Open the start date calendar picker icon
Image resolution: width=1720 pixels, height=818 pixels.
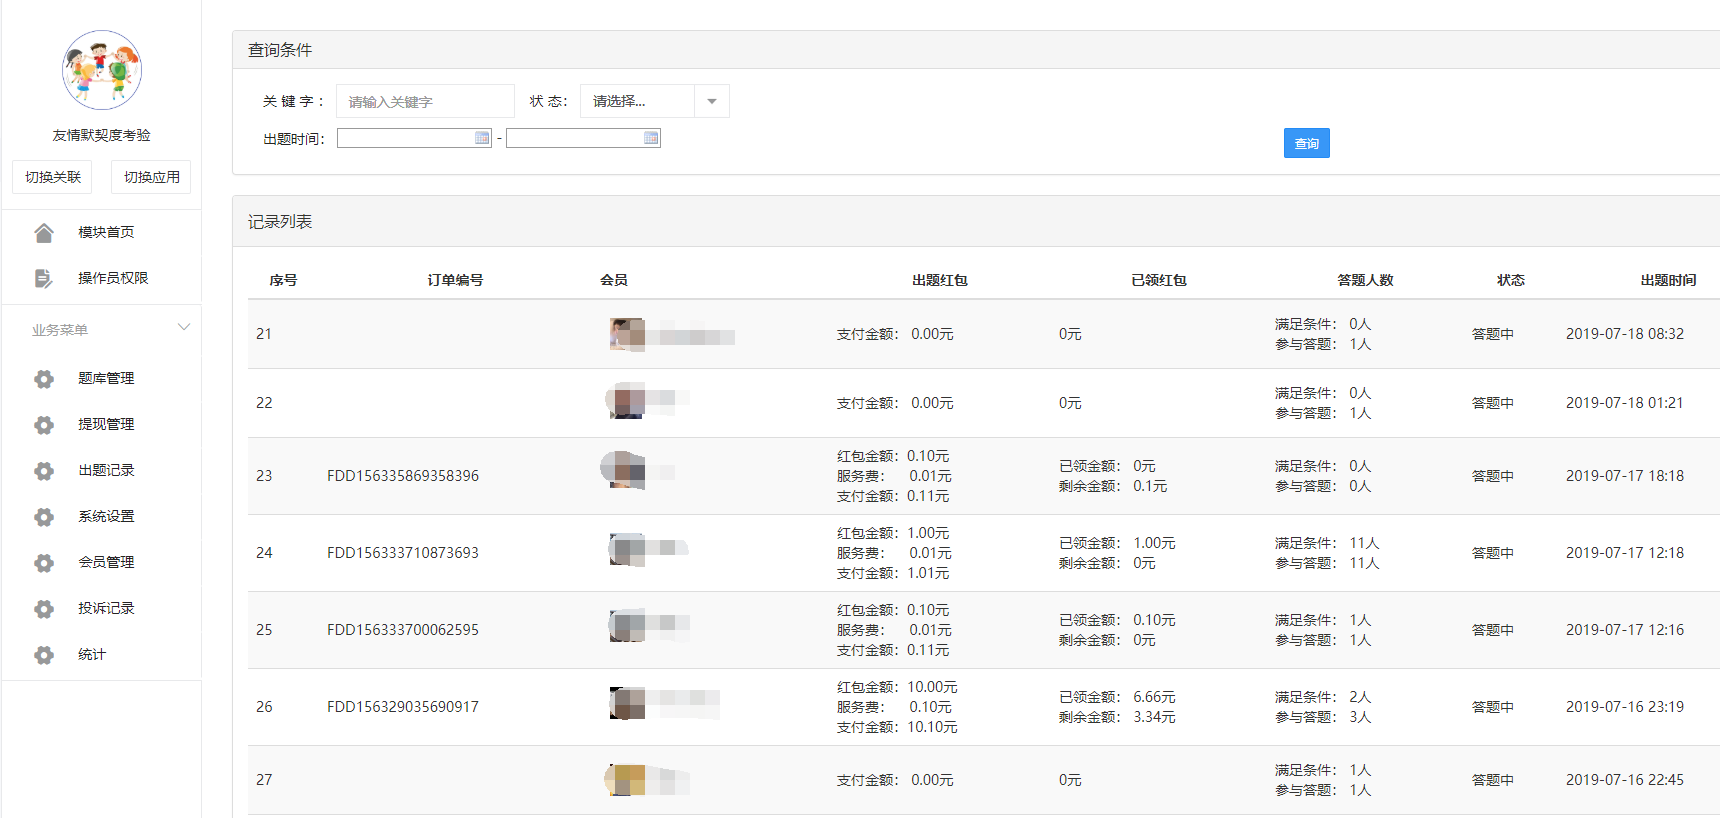(x=482, y=138)
